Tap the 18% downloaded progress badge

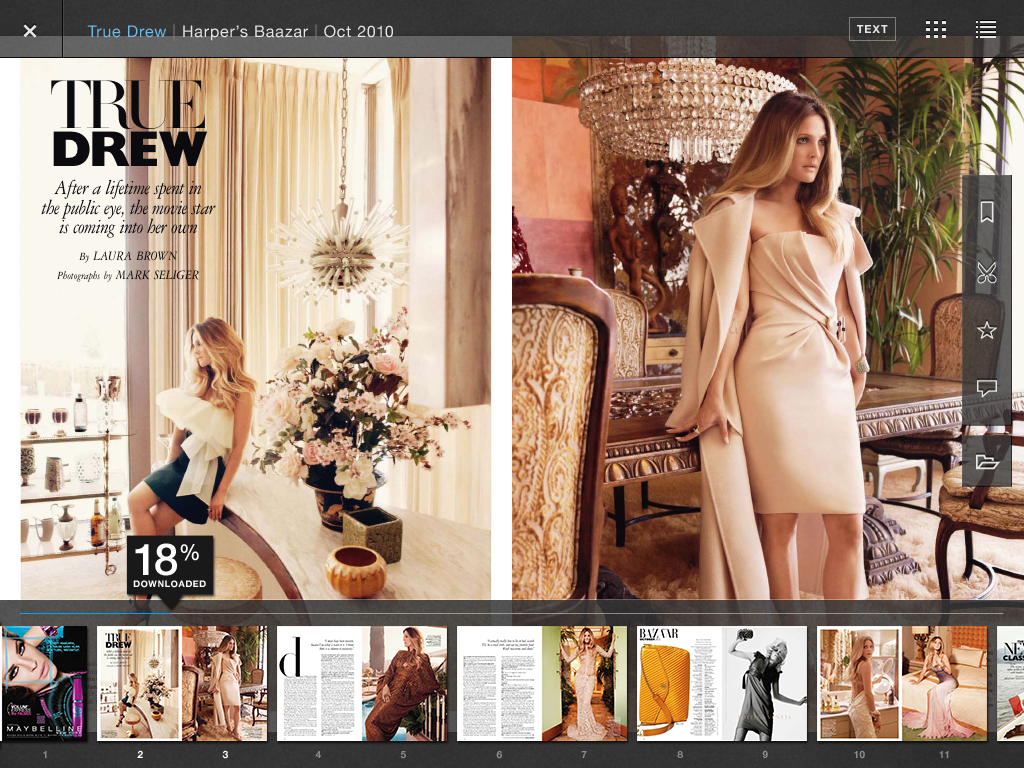[170, 565]
